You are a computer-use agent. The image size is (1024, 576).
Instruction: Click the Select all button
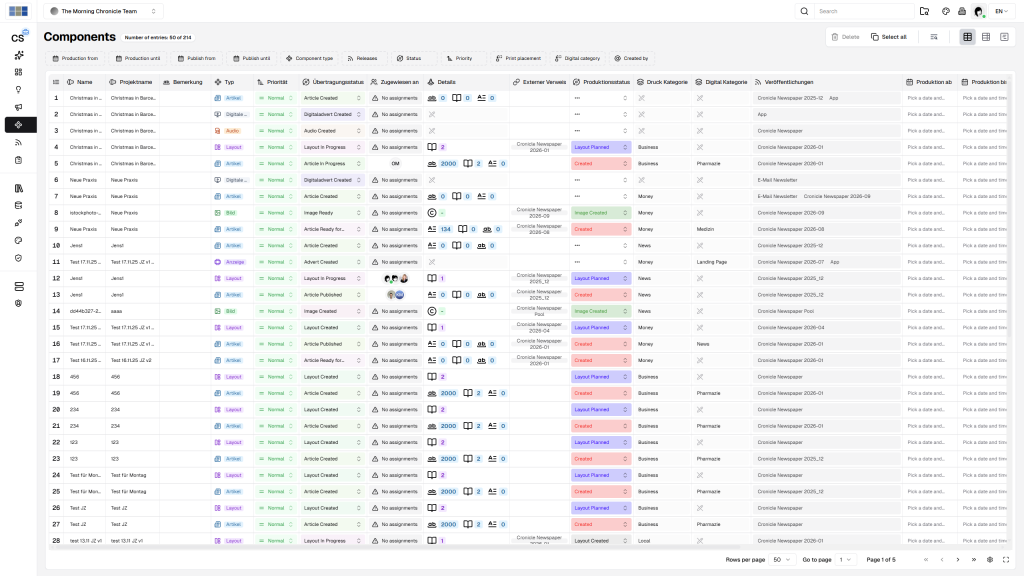(x=888, y=37)
